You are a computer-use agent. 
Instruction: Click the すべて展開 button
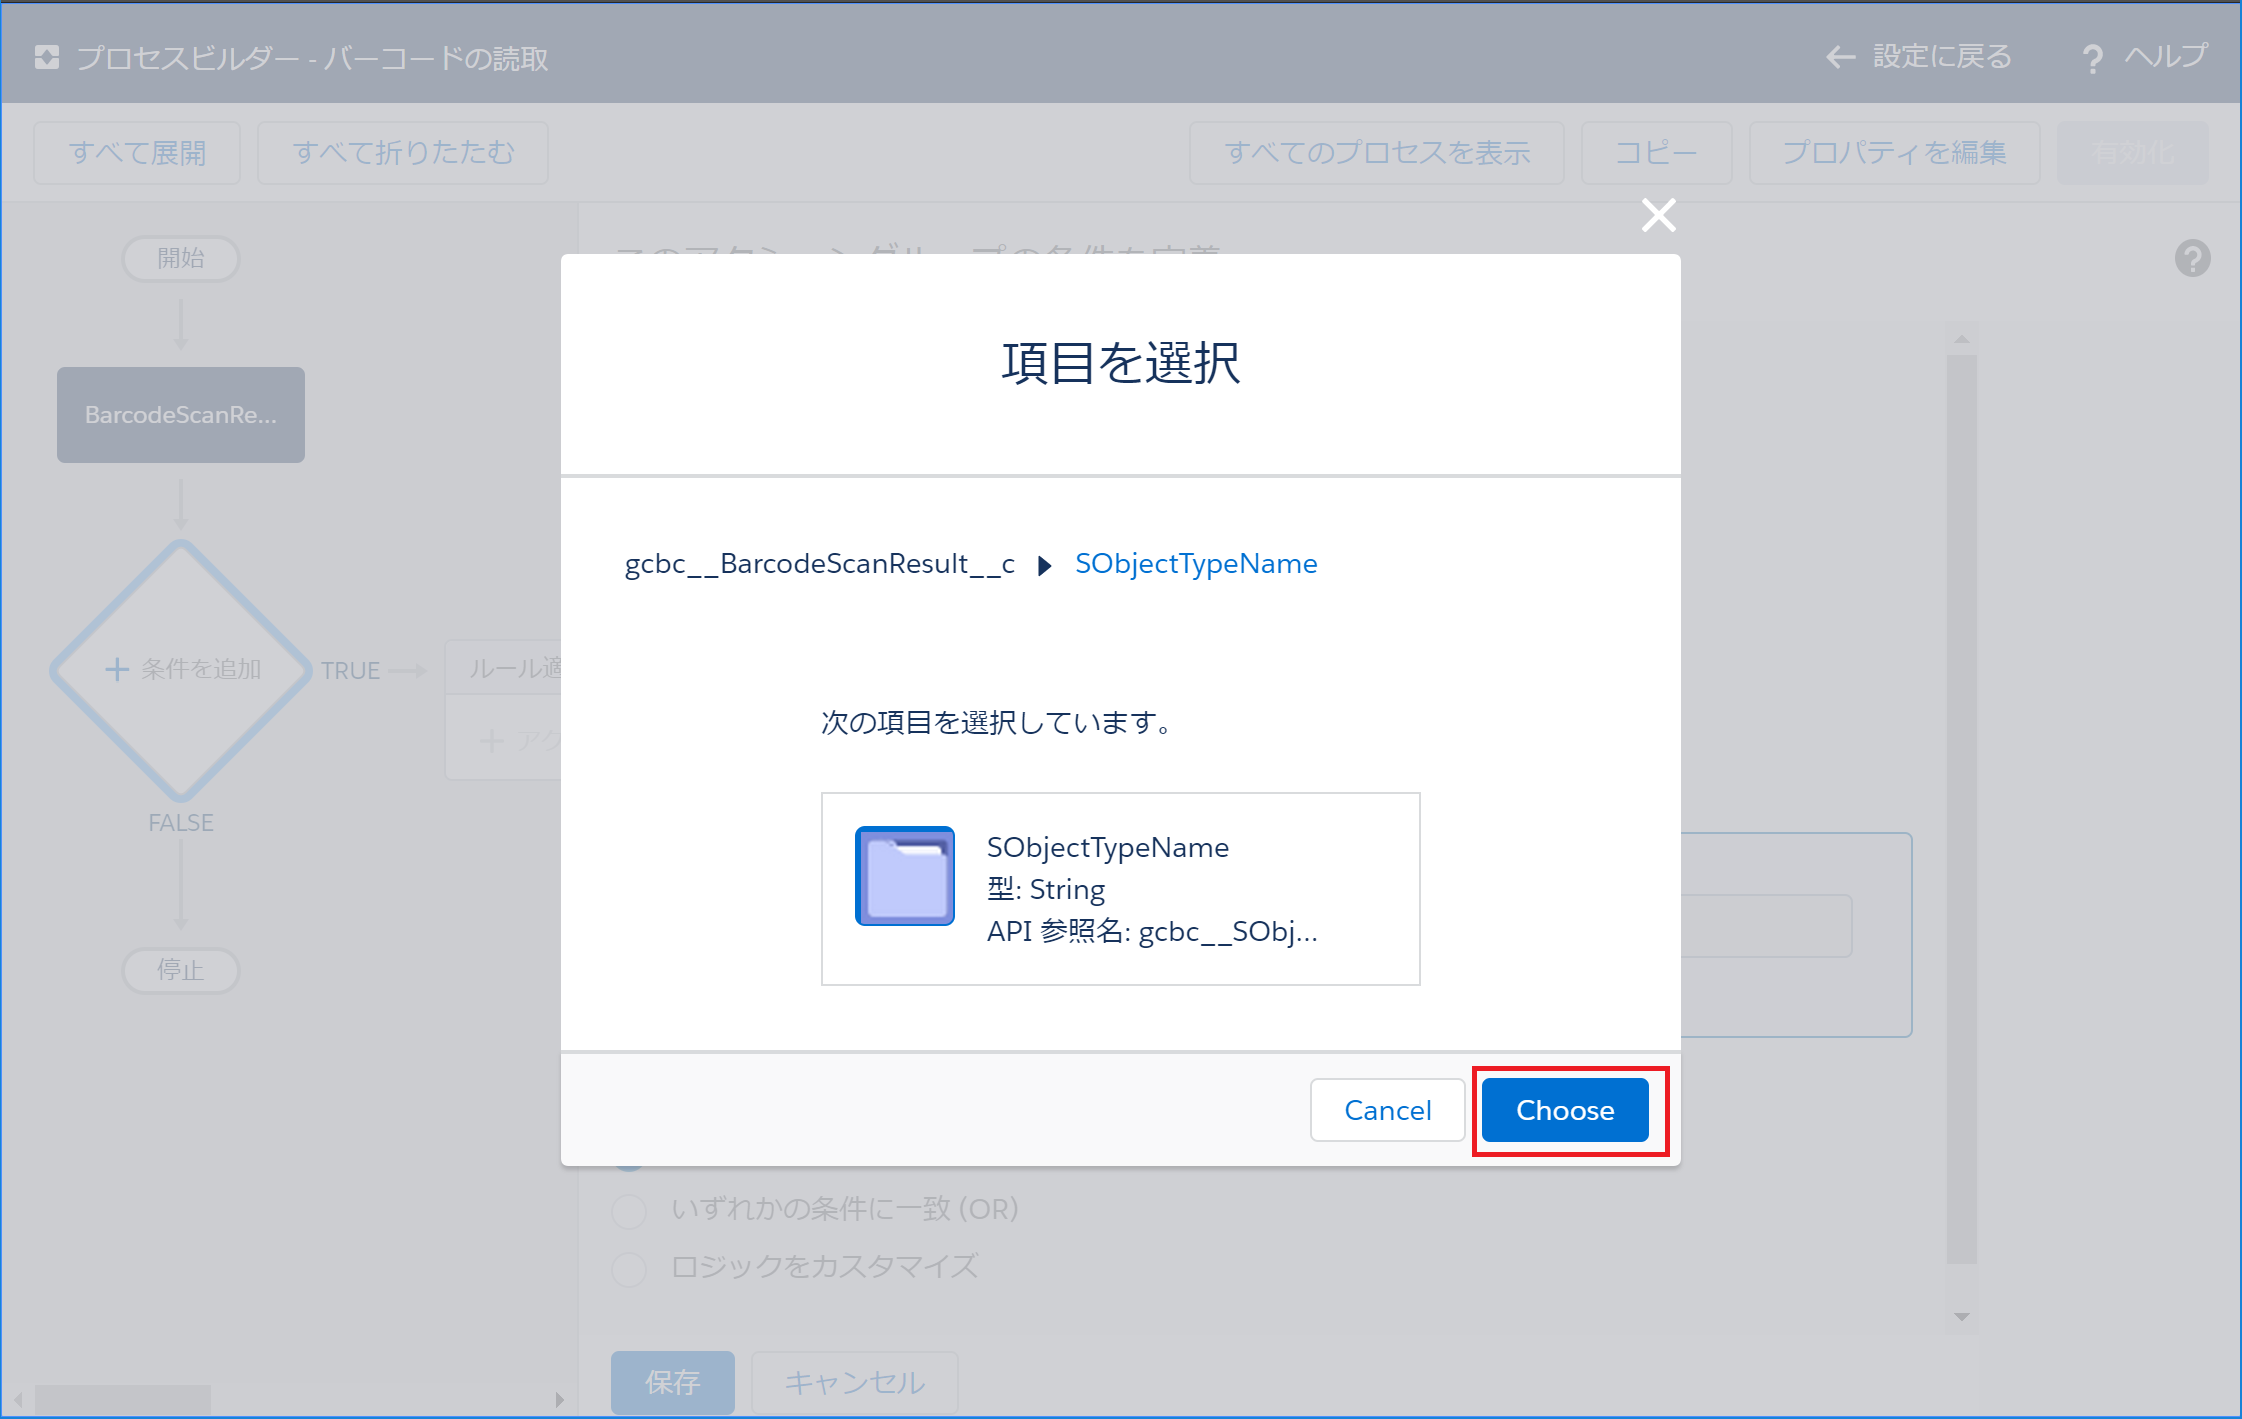click(137, 153)
